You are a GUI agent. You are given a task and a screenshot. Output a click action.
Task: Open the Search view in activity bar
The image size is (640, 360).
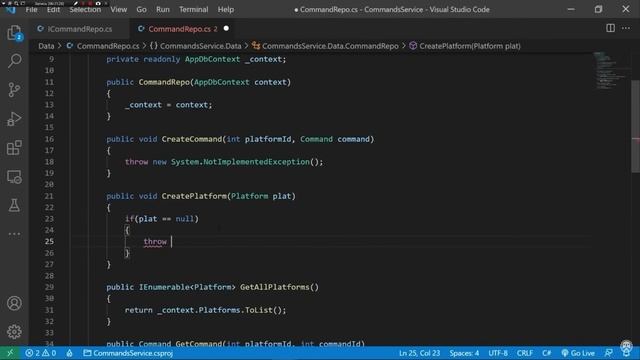click(x=14, y=61)
